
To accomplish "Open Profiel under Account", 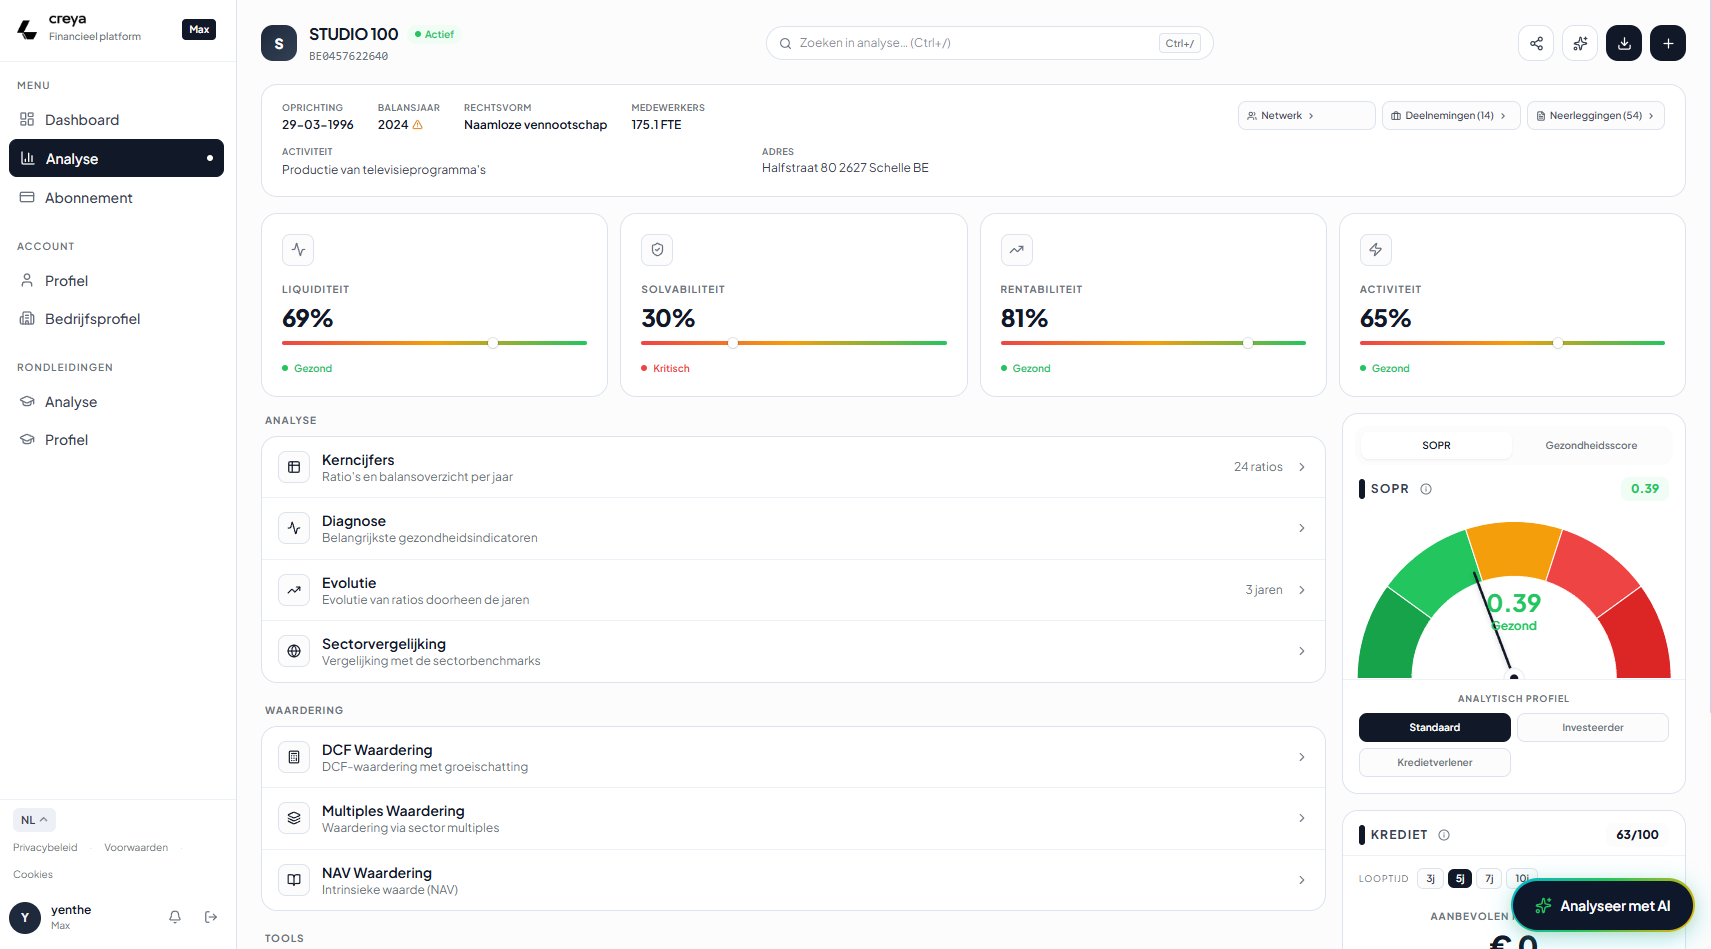I will point(116,281).
